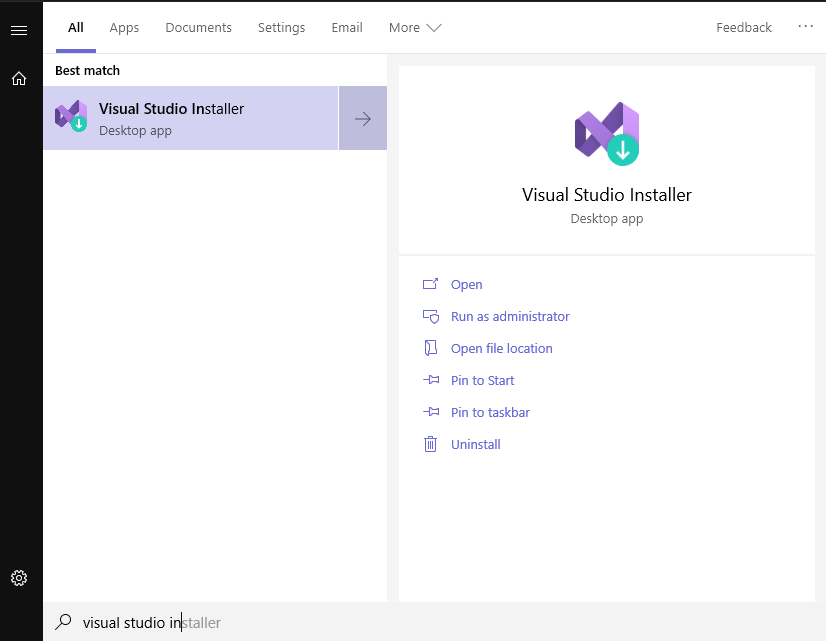
Task: Select the Email search tab
Action: 347,28
